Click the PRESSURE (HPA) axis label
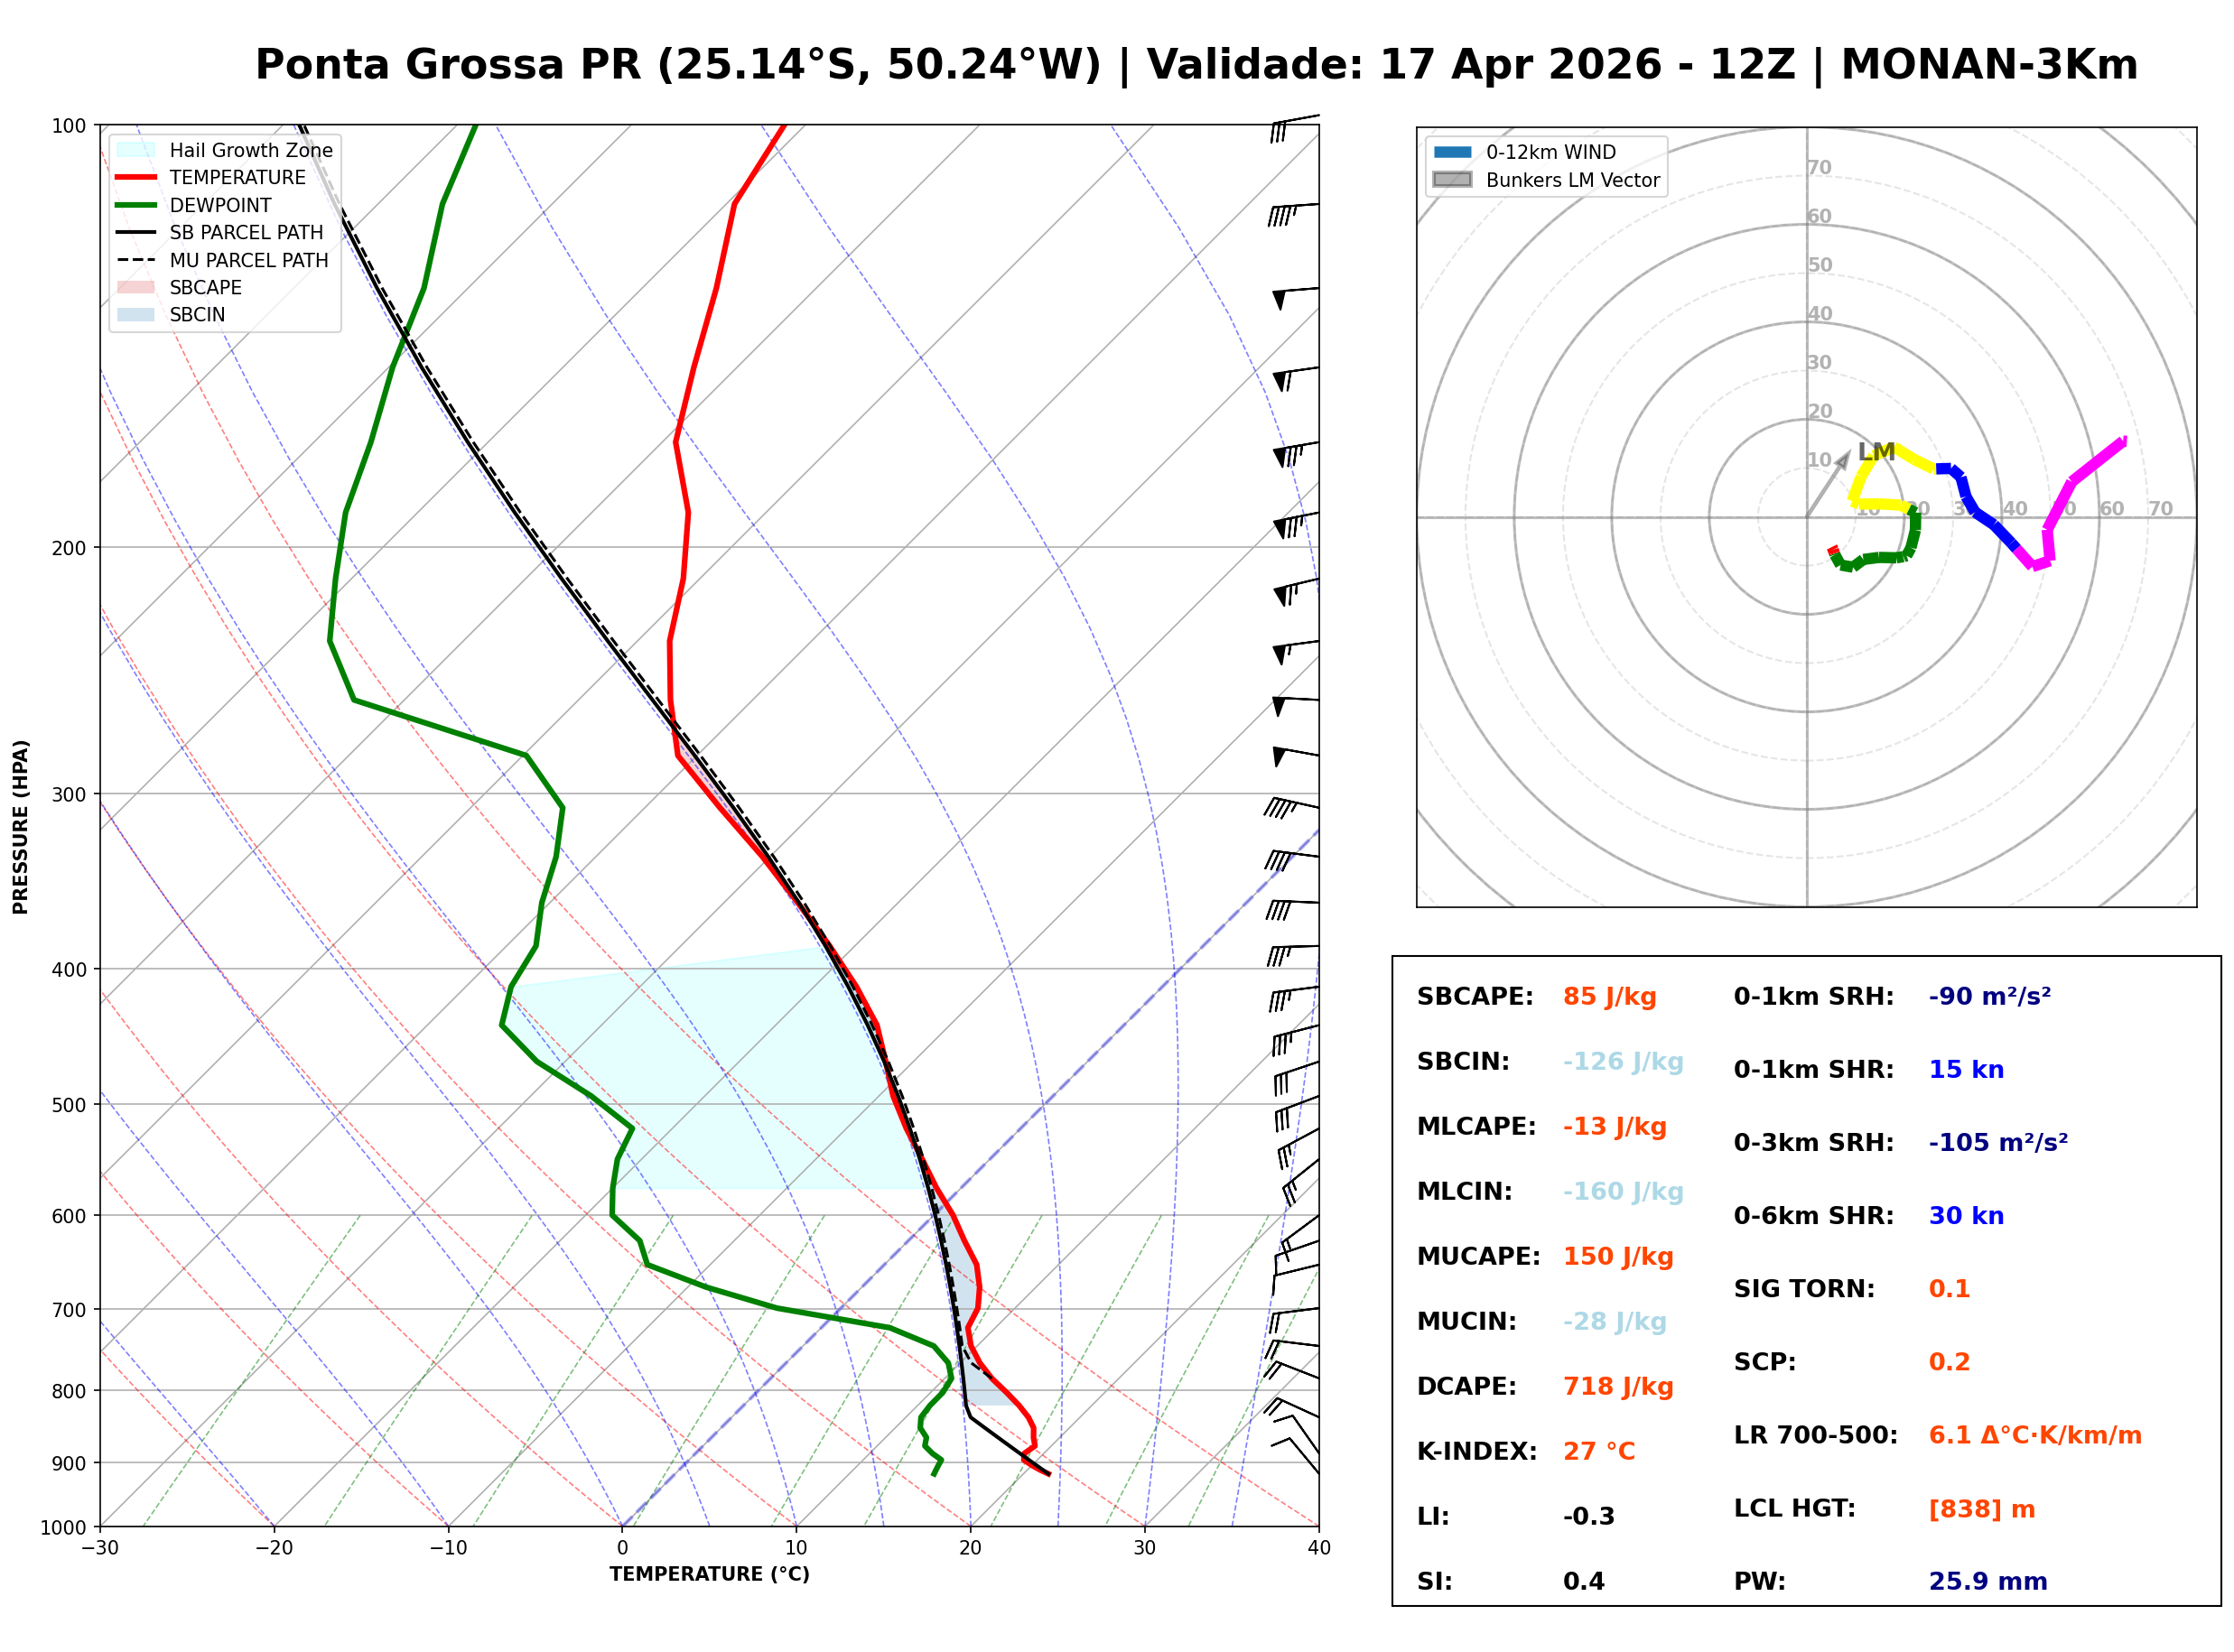The image size is (2234, 1652). [x=21, y=827]
